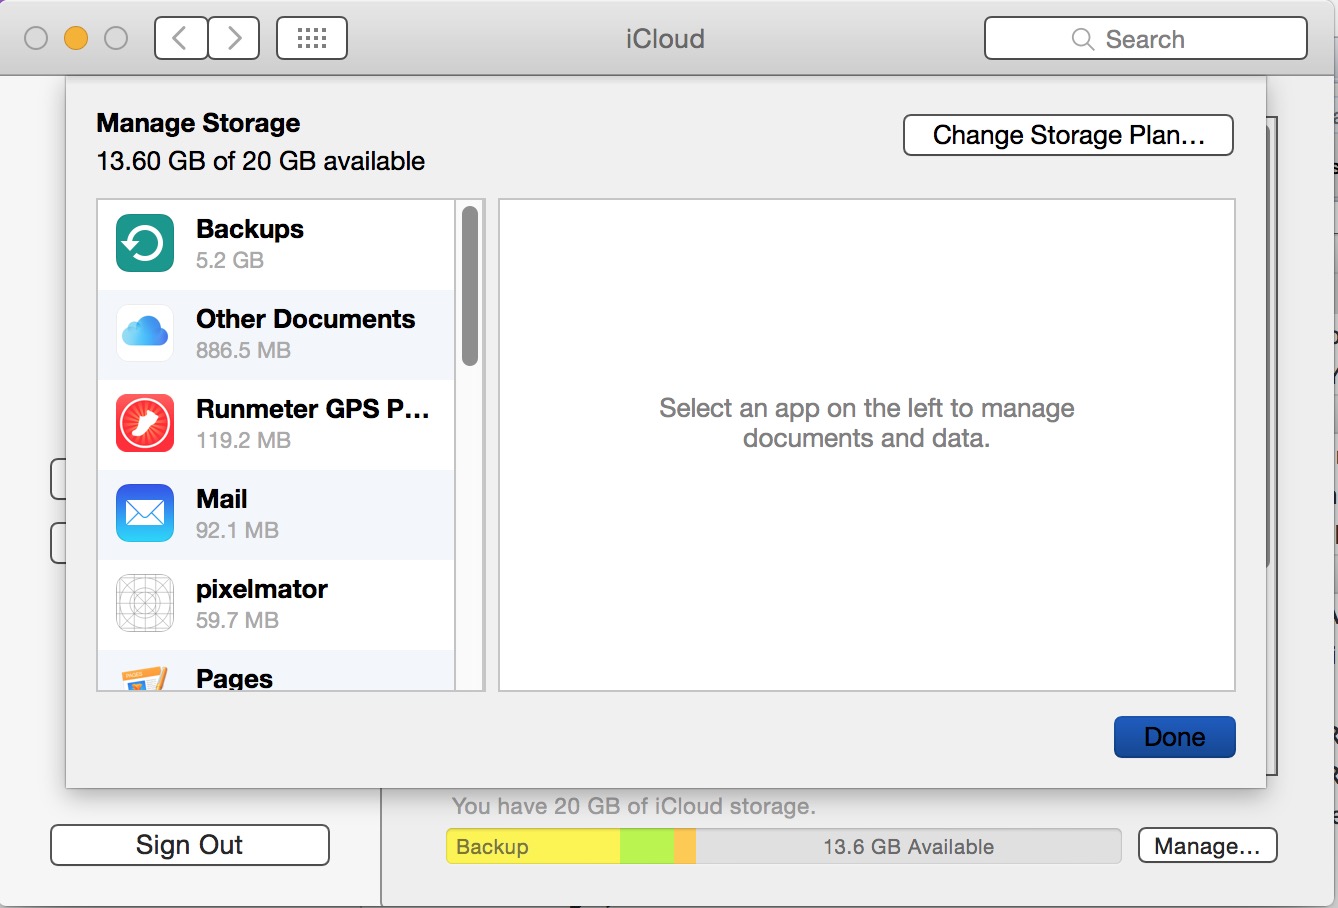Click the Mail envelope icon

145,513
